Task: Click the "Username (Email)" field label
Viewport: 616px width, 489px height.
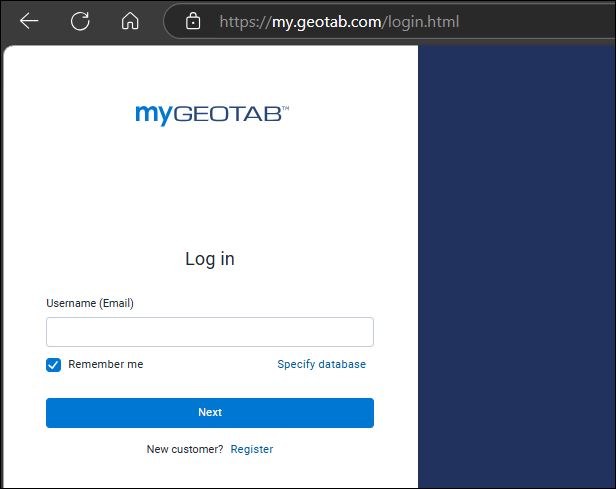Action: point(90,303)
